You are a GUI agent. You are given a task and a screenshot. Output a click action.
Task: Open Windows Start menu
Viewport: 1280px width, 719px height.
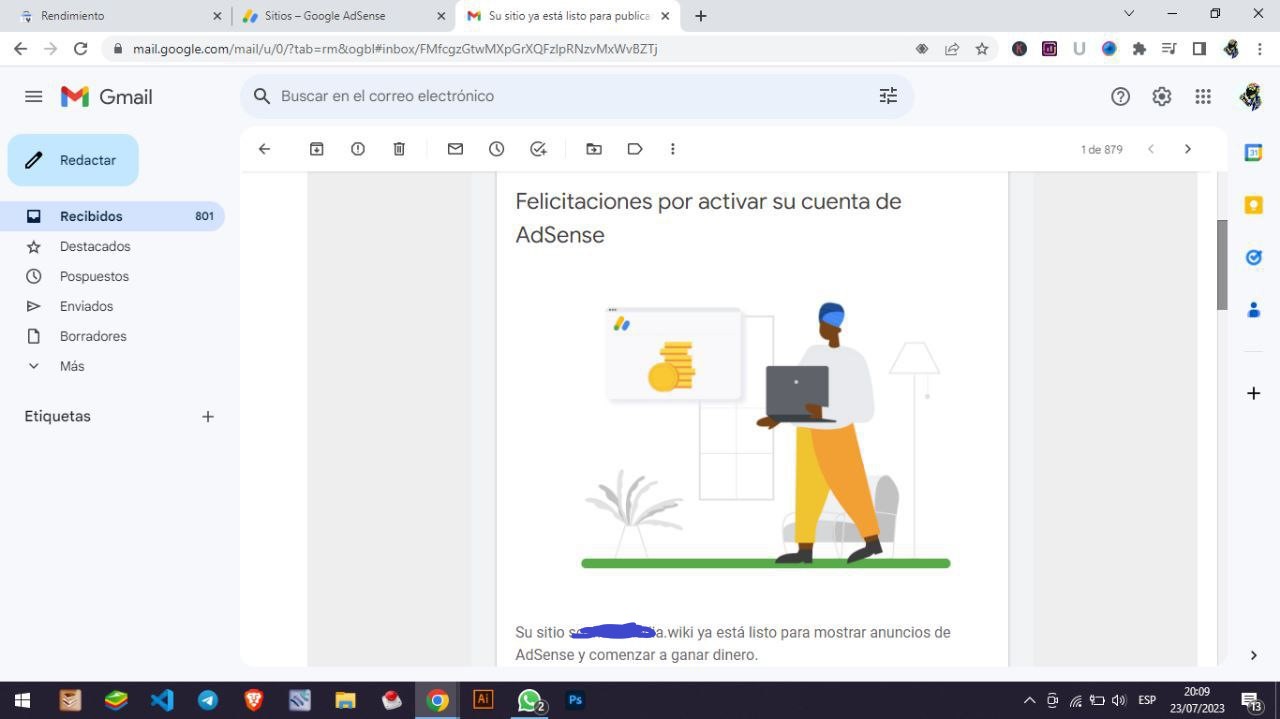click(x=22, y=700)
